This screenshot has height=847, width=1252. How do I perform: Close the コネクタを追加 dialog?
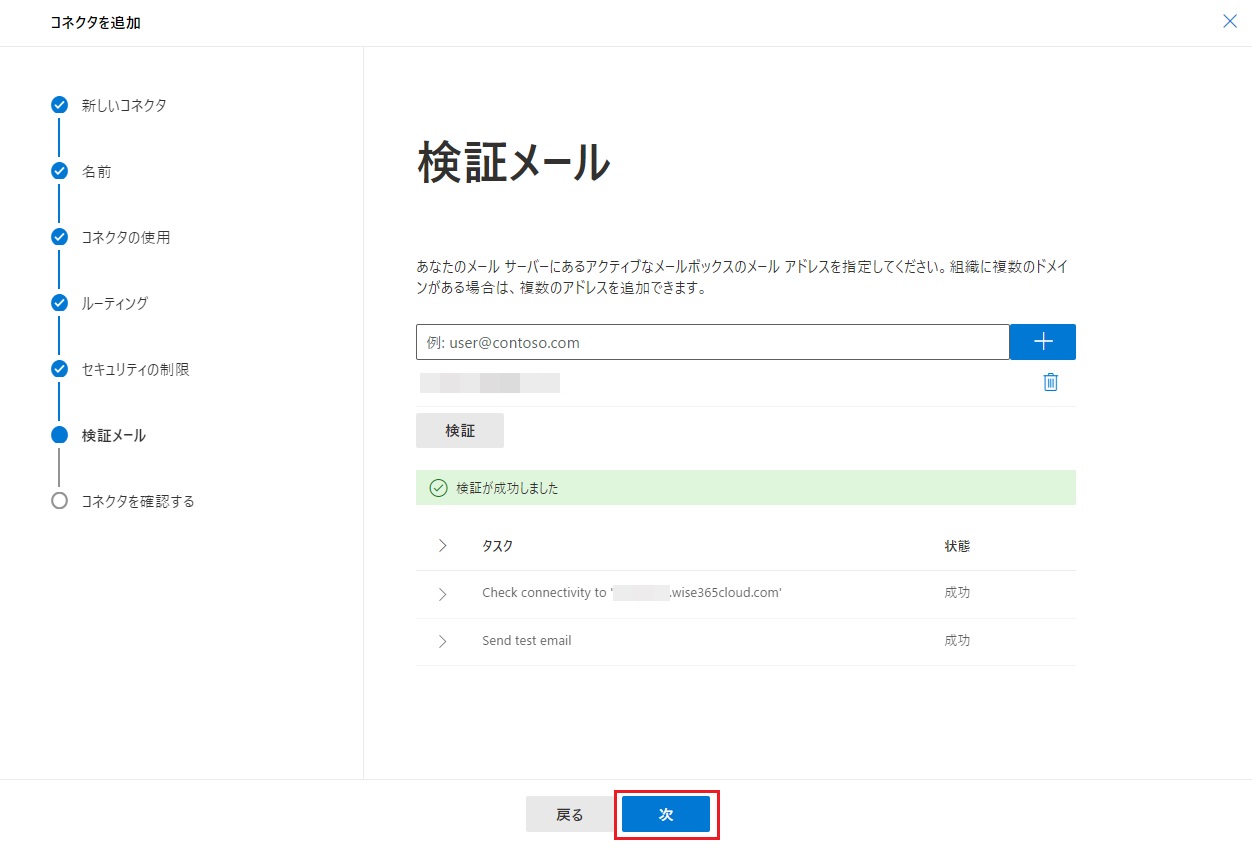(1229, 21)
